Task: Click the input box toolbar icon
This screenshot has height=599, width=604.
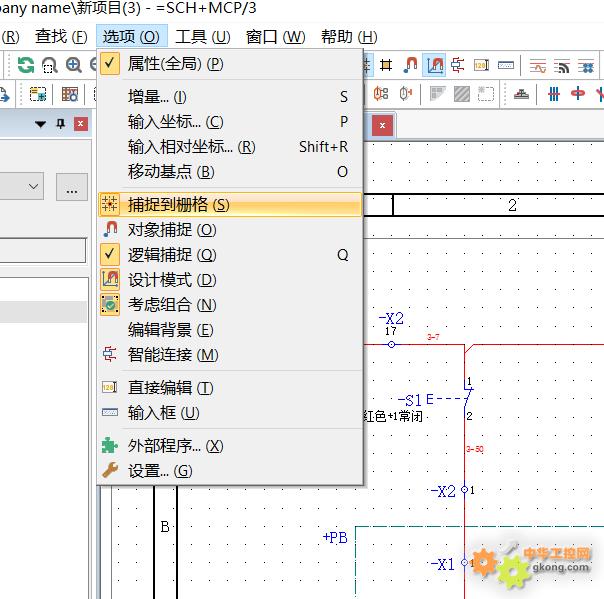Action: tap(505, 65)
